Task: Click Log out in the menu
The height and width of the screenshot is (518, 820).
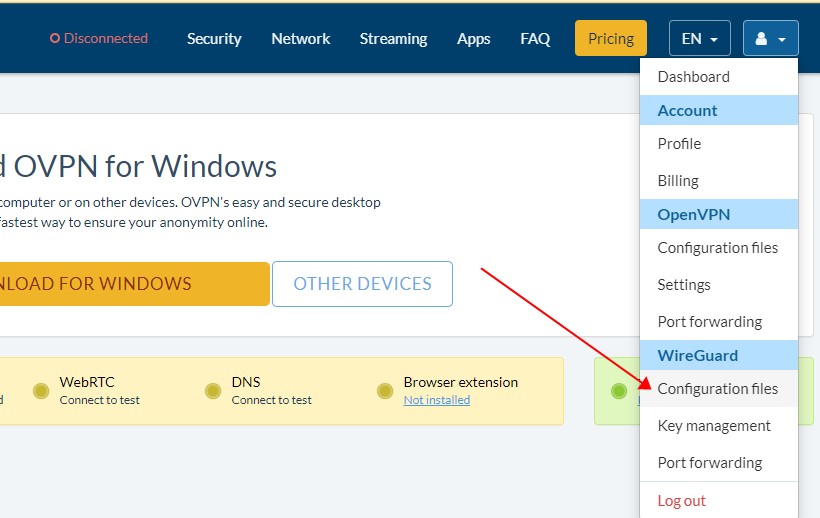Action: click(719, 501)
